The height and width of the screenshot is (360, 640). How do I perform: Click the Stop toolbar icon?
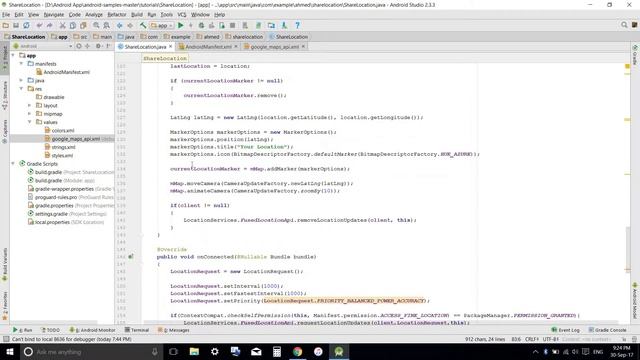click(232, 25)
